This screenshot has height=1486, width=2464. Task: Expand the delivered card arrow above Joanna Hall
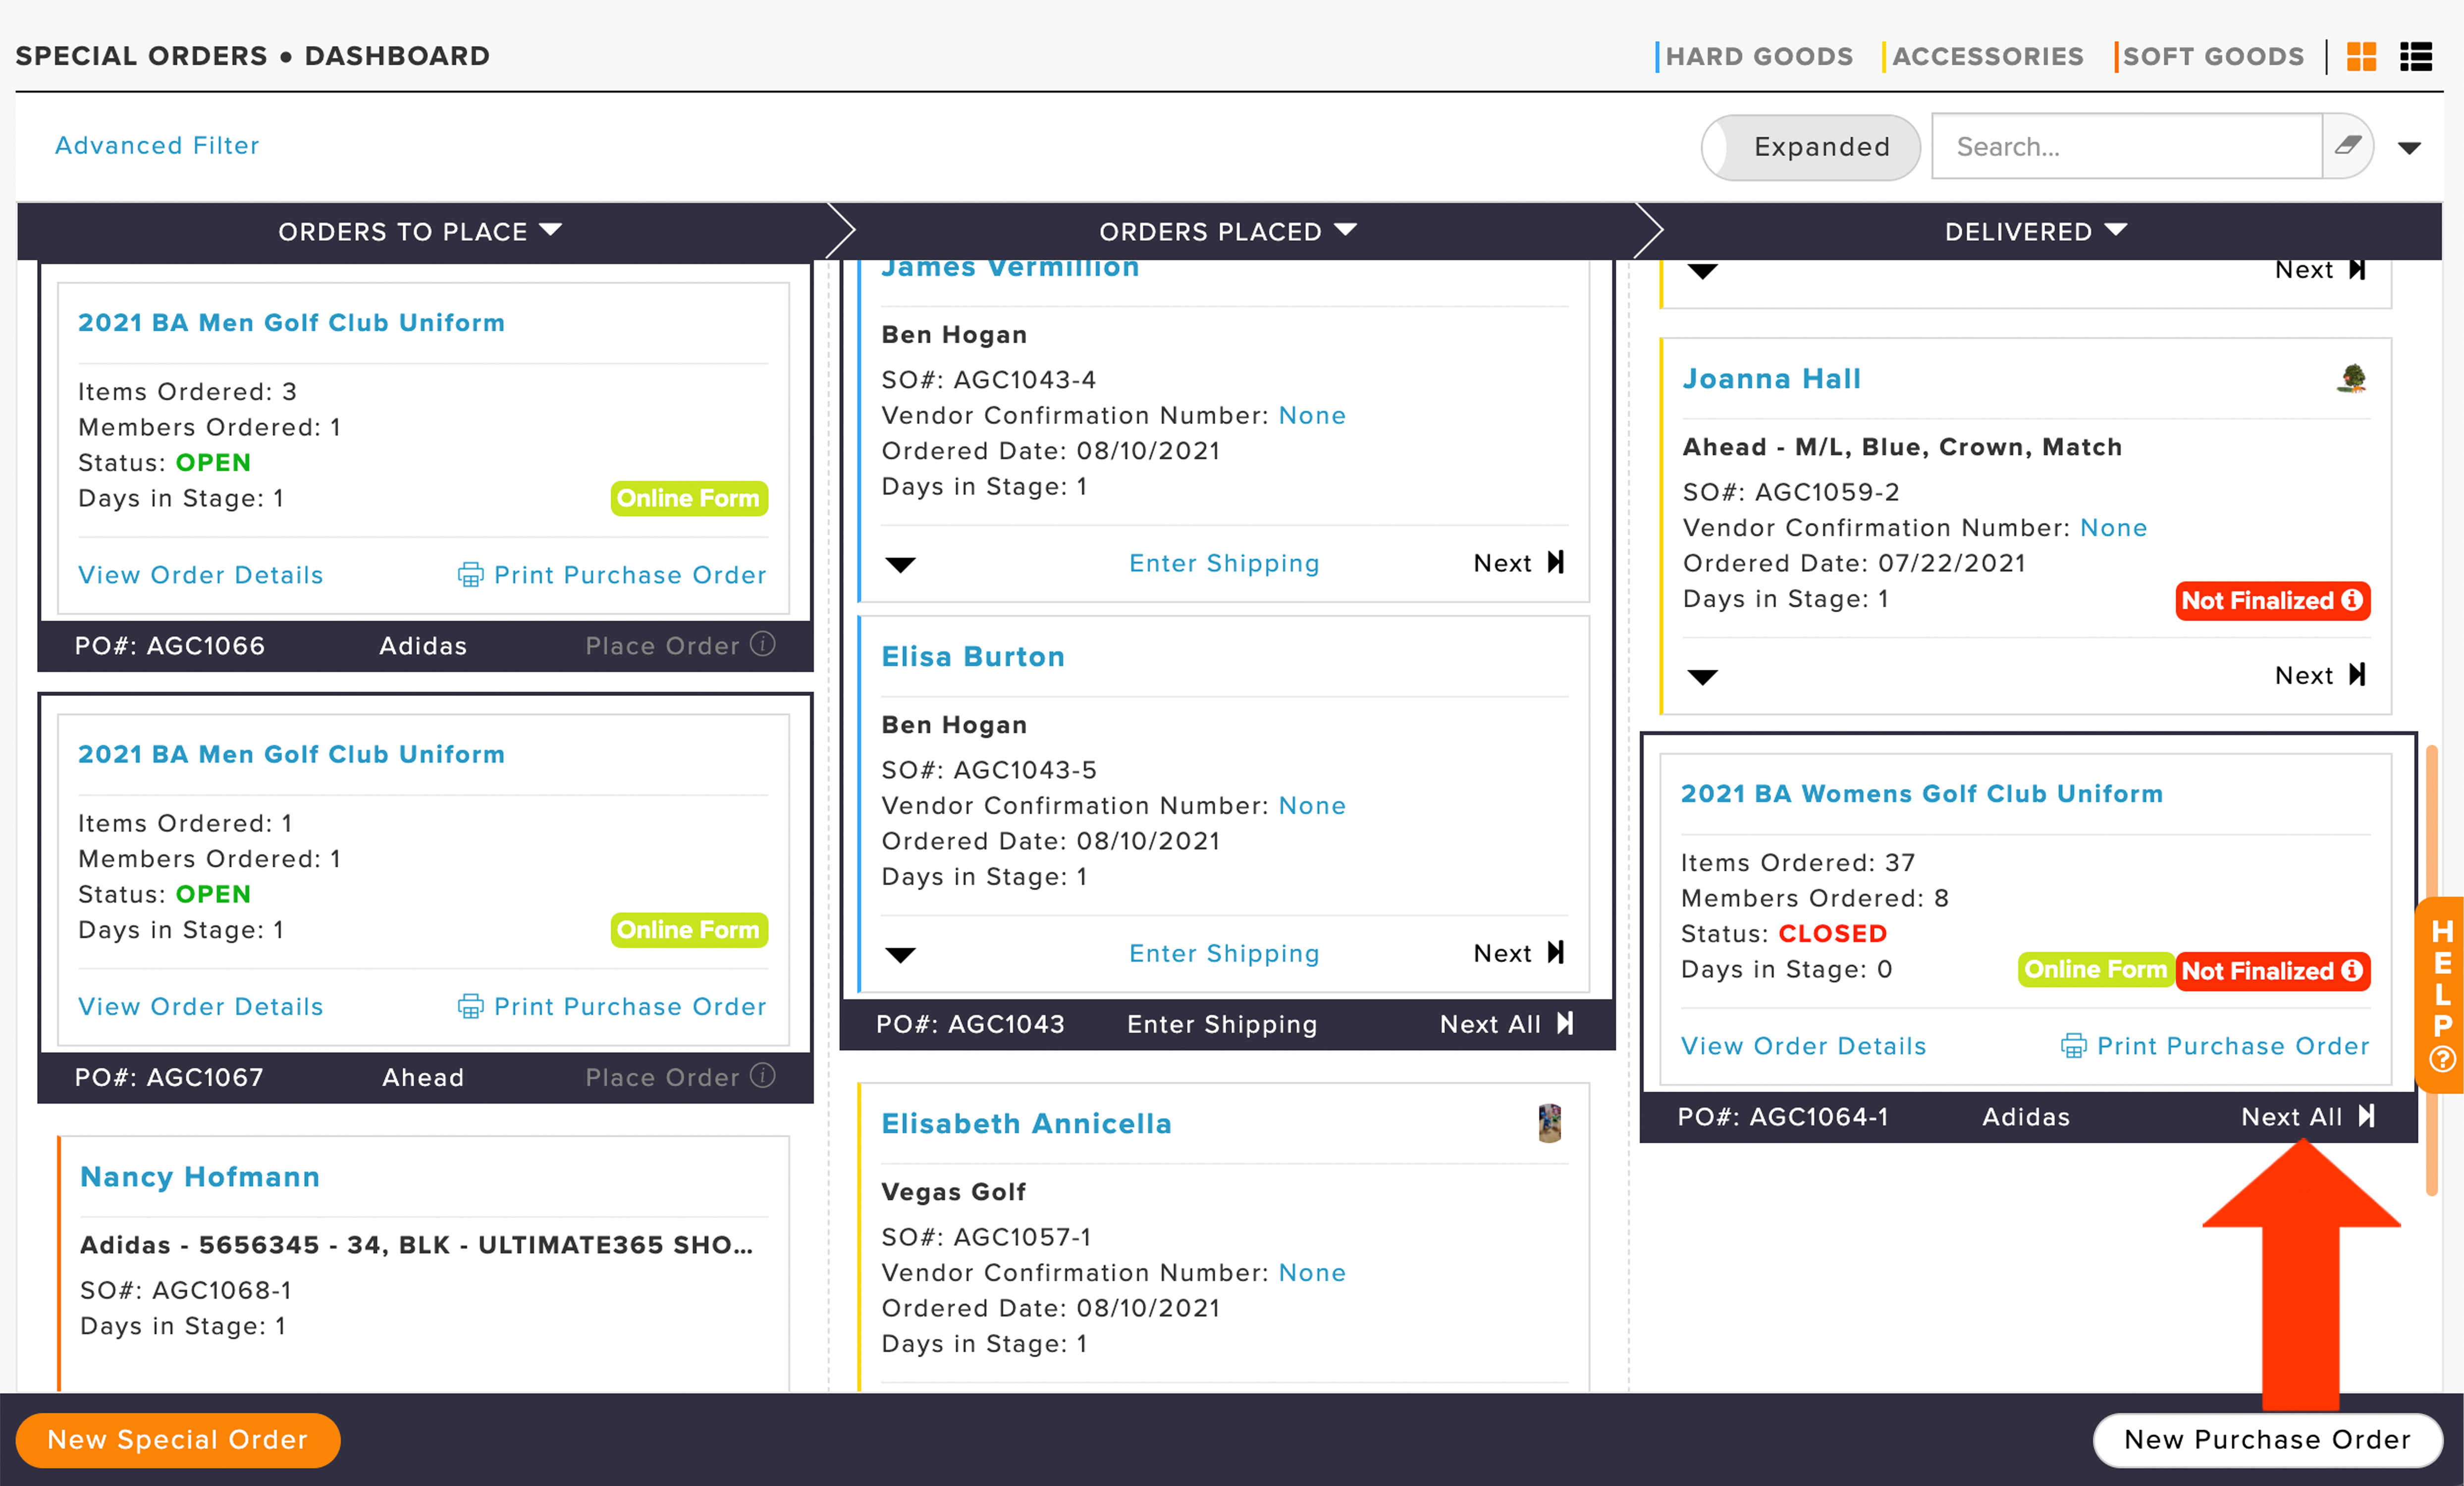[x=1702, y=271]
